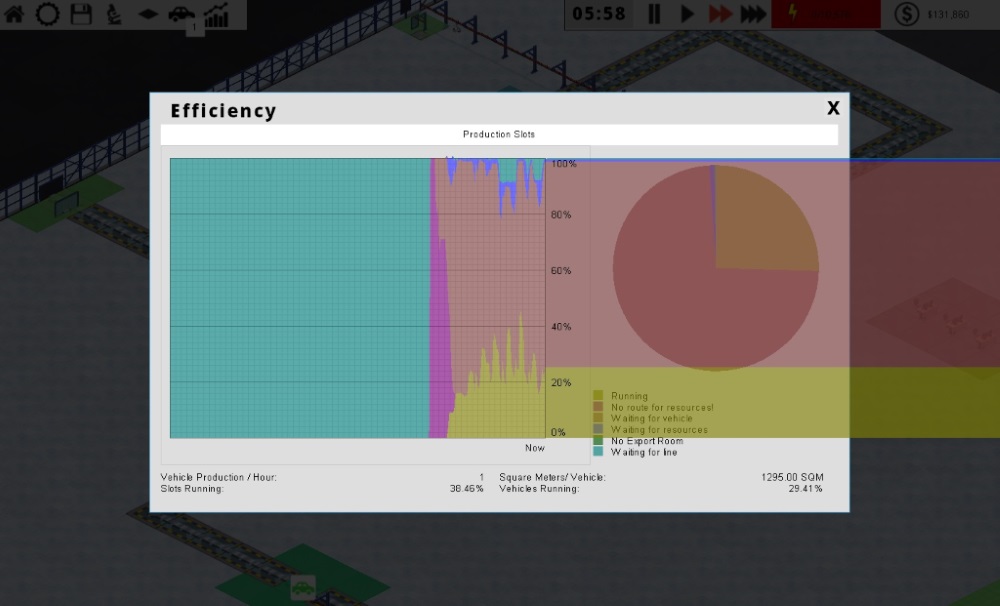1000x606 pixels.
Task: Click the 38.46% slots running value
Action: [x=466, y=489]
